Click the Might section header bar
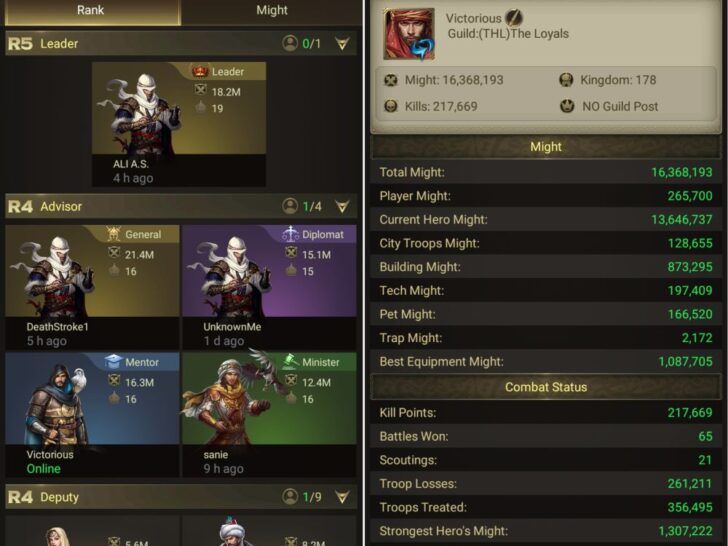728x546 pixels. pyautogui.click(x=546, y=147)
